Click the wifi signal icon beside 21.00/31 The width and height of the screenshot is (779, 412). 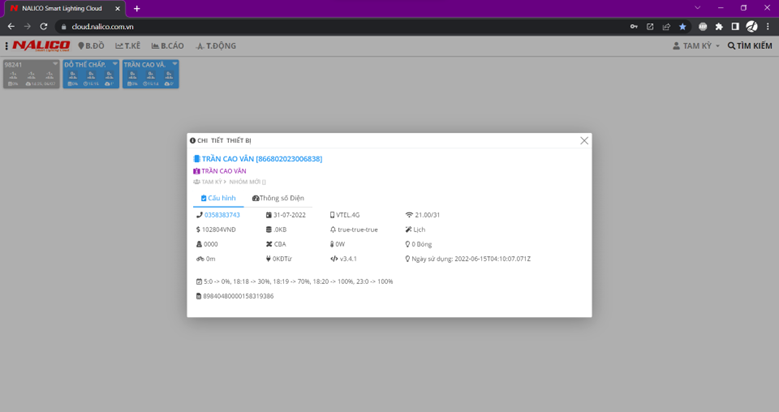click(409, 215)
